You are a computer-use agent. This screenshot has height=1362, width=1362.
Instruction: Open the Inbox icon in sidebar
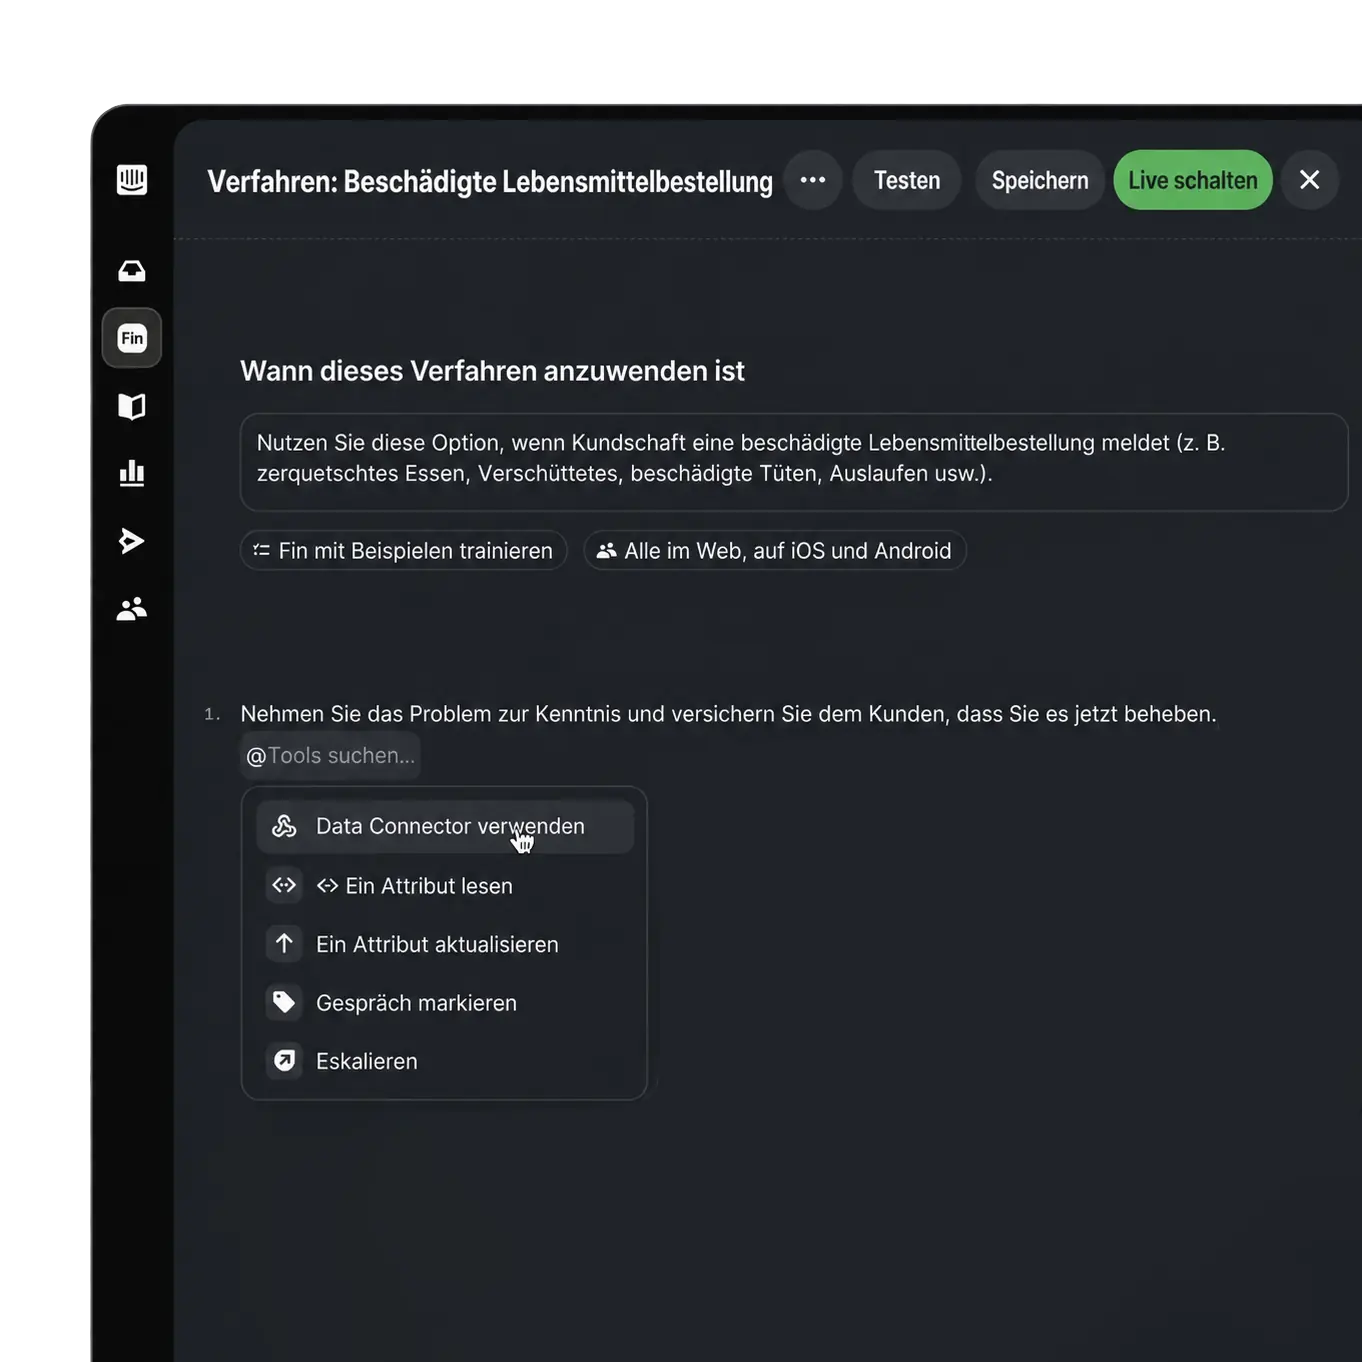pyautogui.click(x=132, y=271)
